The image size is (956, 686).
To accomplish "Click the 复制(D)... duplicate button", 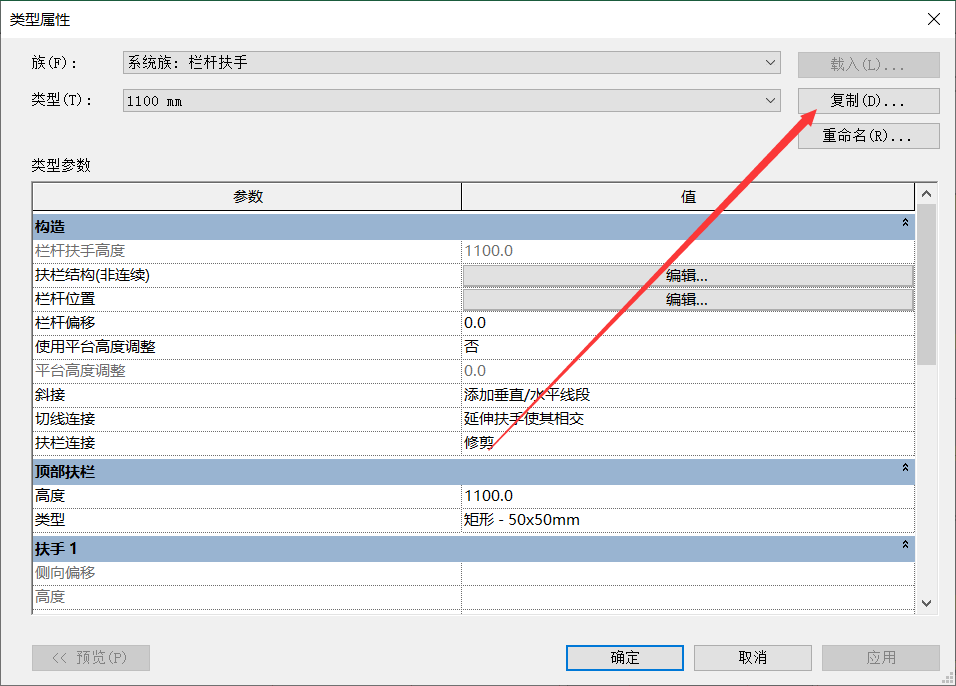I will point(868,101).
